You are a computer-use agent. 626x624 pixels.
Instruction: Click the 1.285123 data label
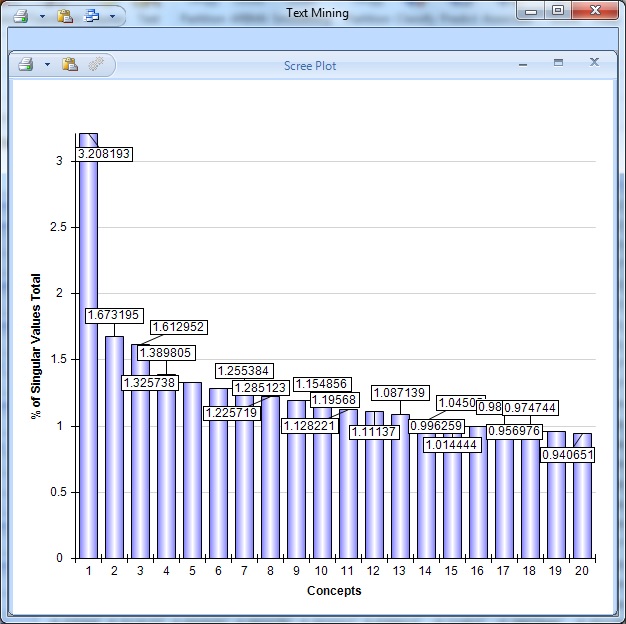(260, 388)
